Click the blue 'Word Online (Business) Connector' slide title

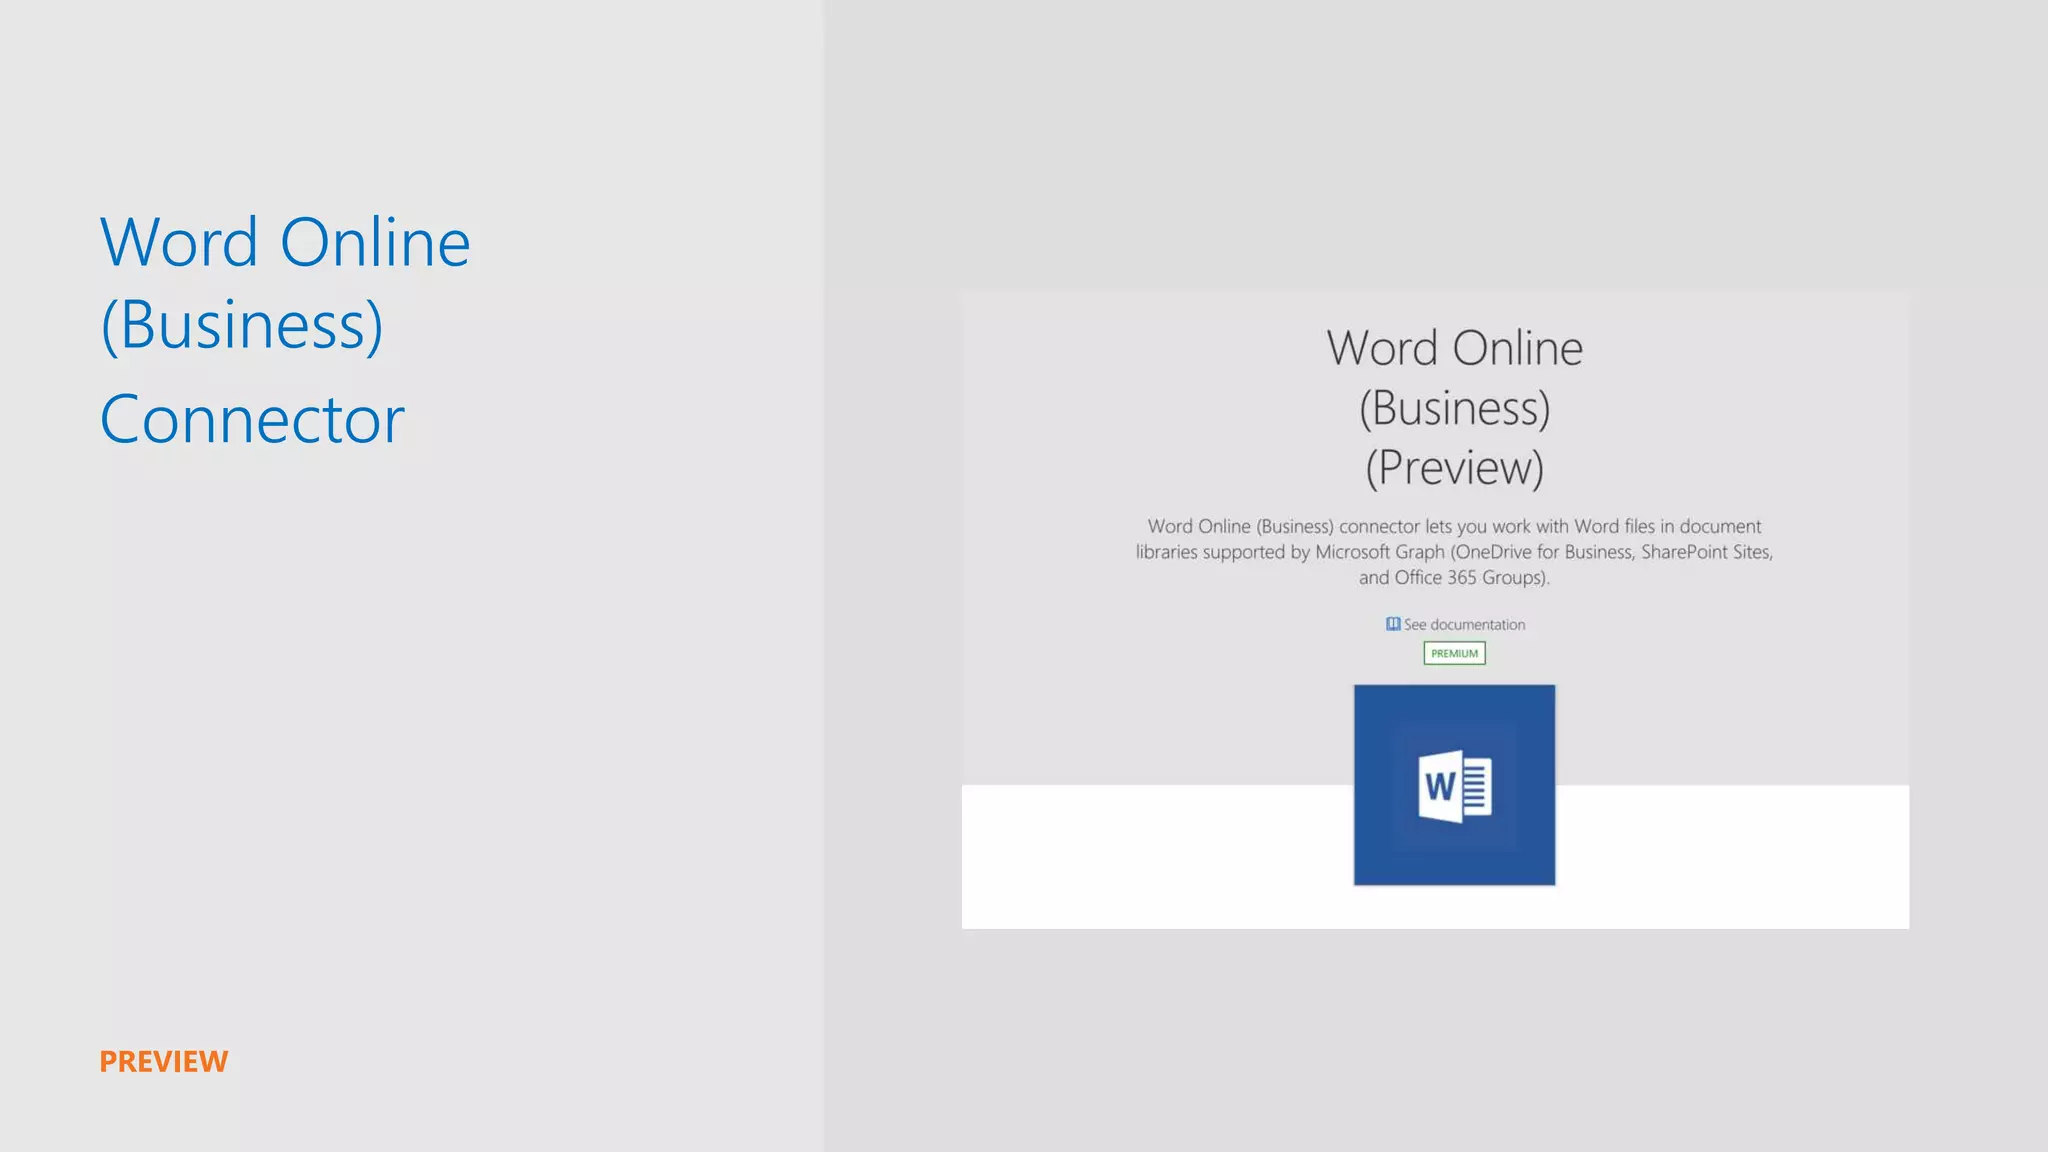tap(285, 329)
